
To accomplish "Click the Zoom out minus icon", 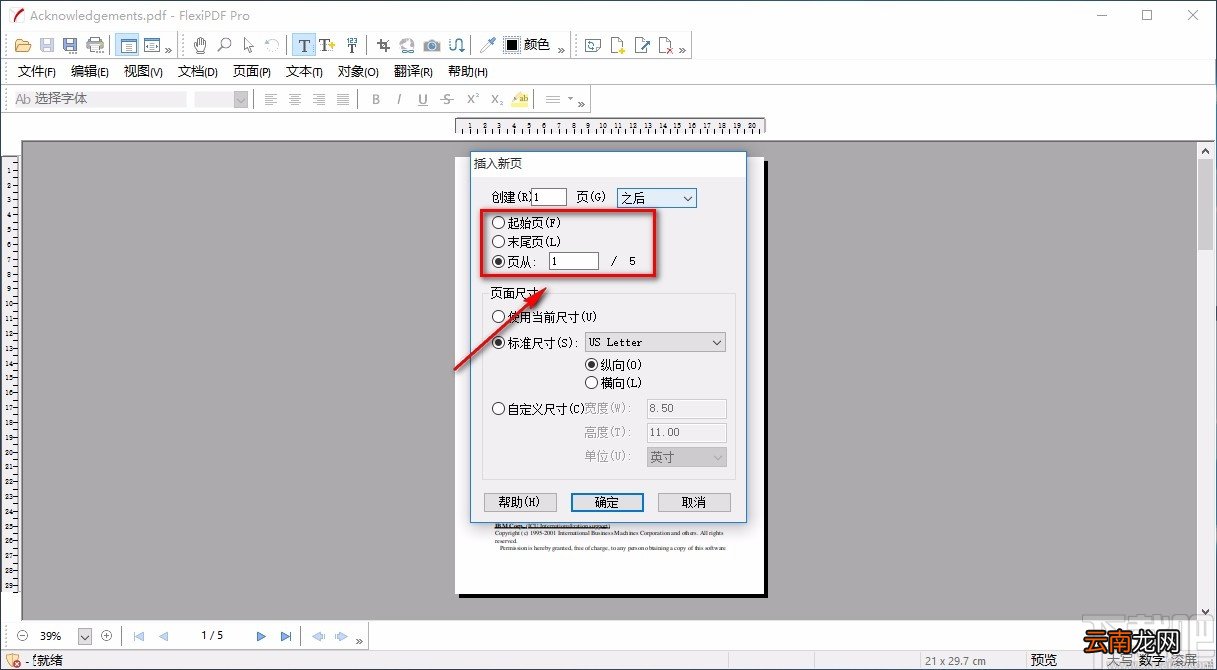I will pos(23,636).
